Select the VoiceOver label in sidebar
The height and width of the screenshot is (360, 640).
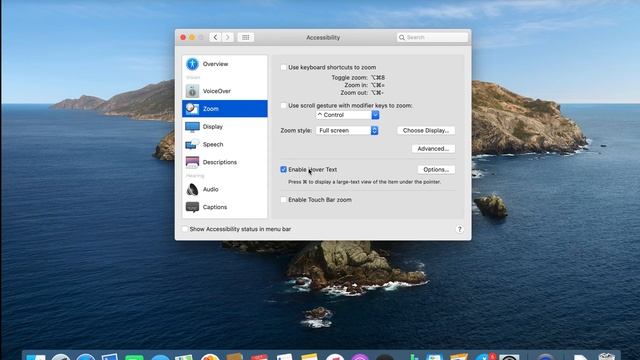click(x=217, y=91)
